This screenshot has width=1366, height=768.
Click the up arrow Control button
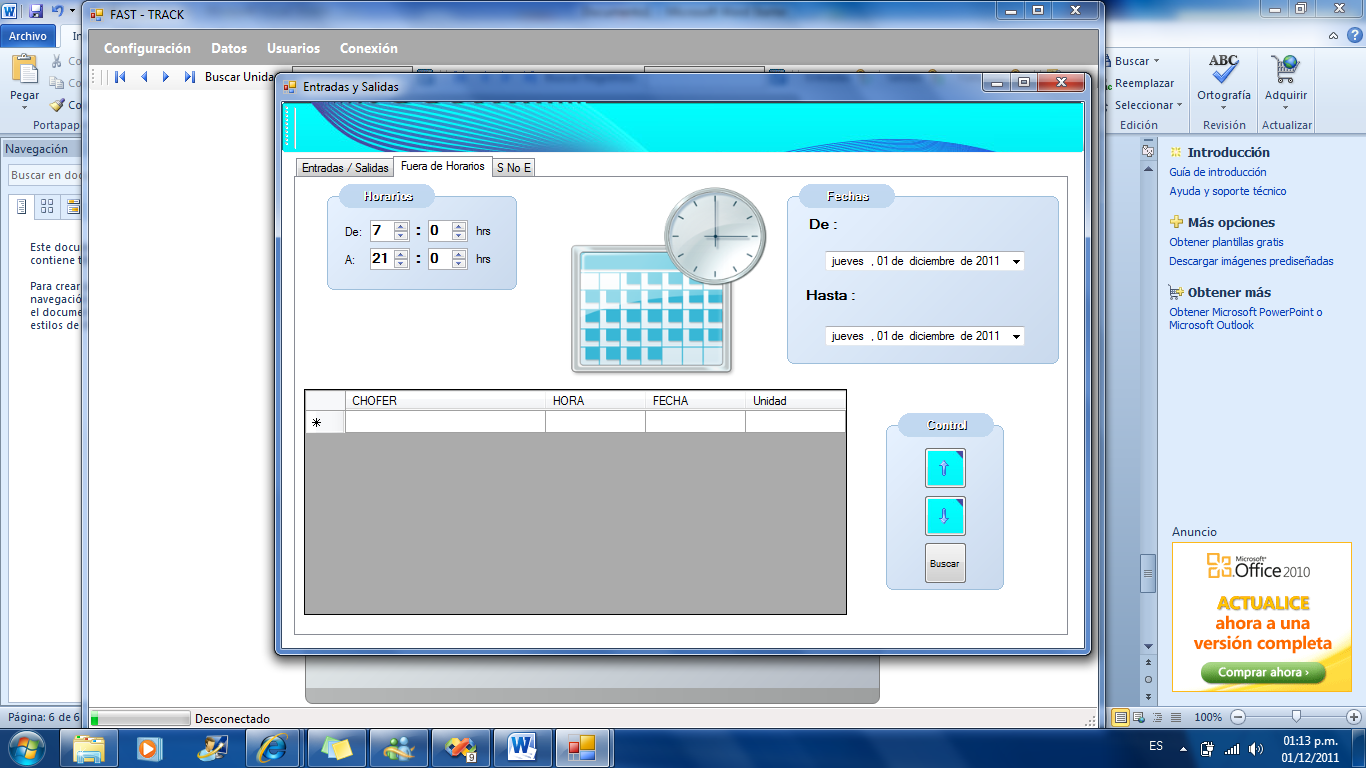[945, 468]
